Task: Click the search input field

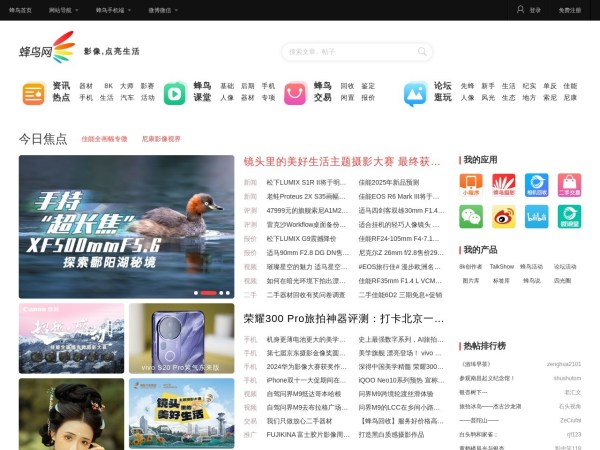Action: [348, 52]
